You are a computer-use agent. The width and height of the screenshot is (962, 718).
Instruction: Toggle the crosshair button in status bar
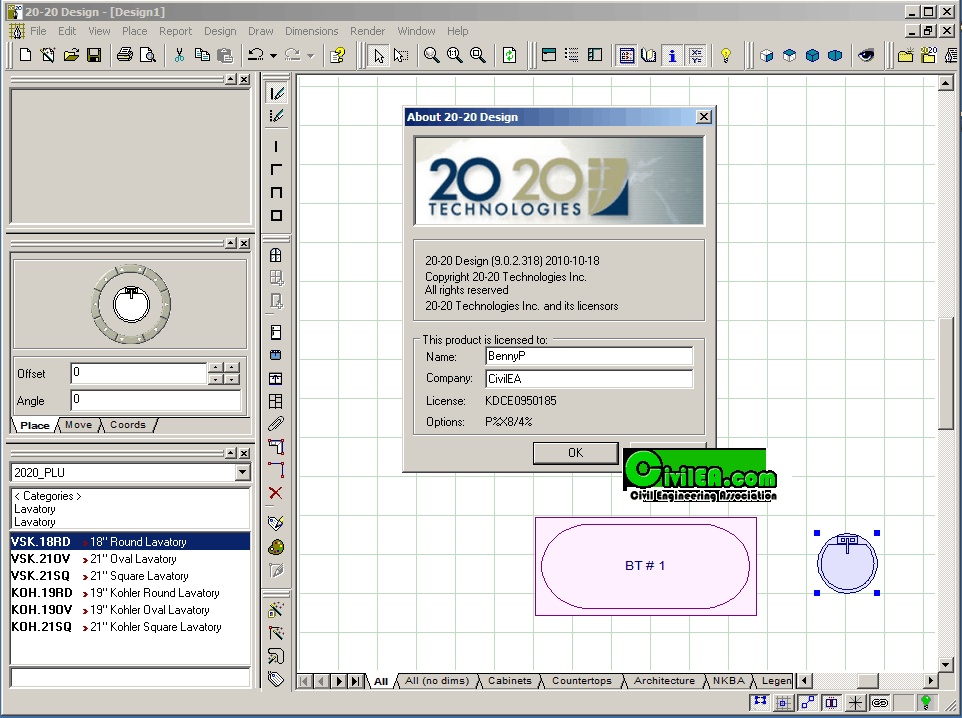pos(856,703)
